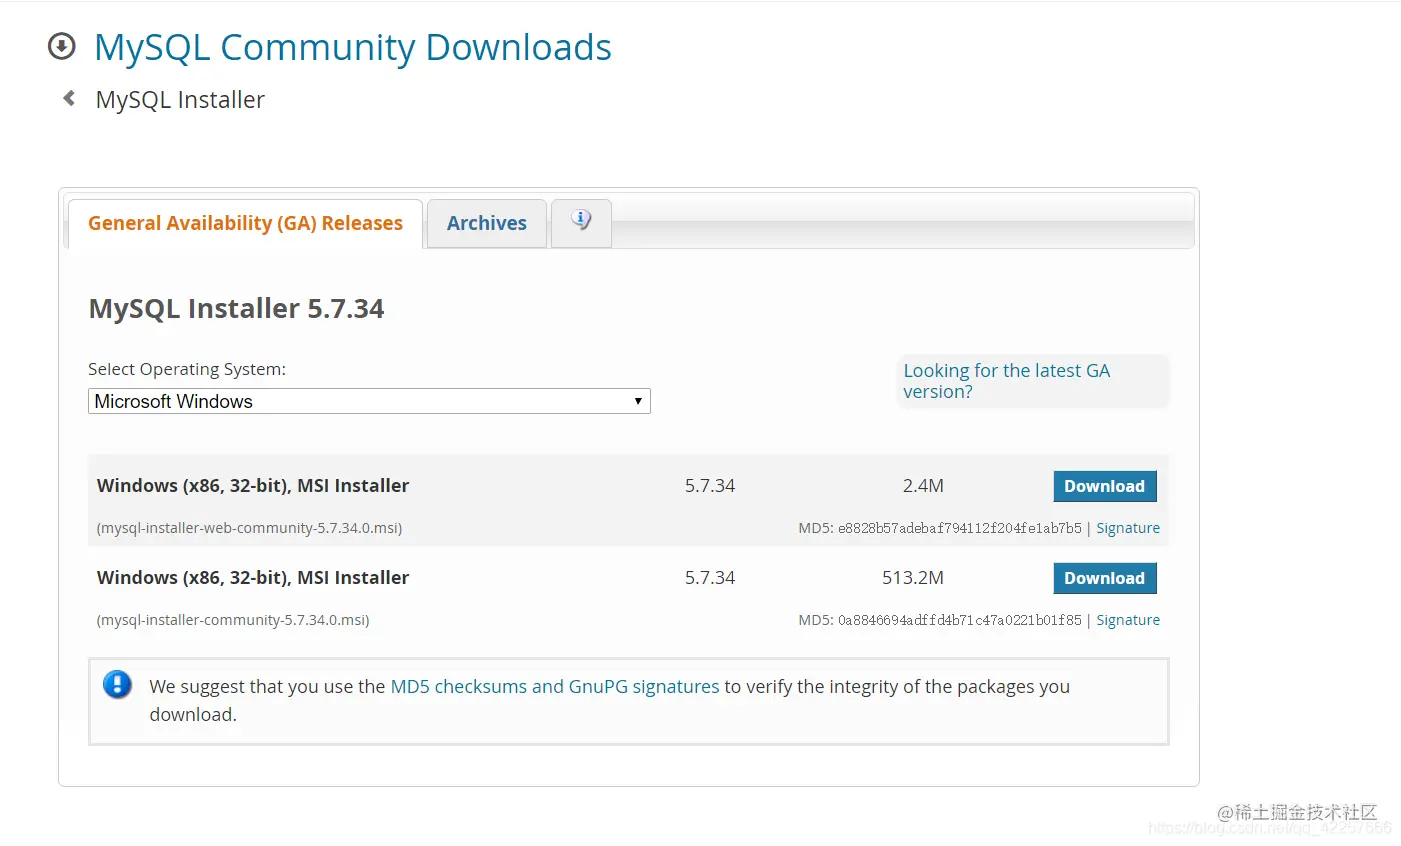Download the 513.2M community installer
1401x846 pixels.
tap(1105, 578)
